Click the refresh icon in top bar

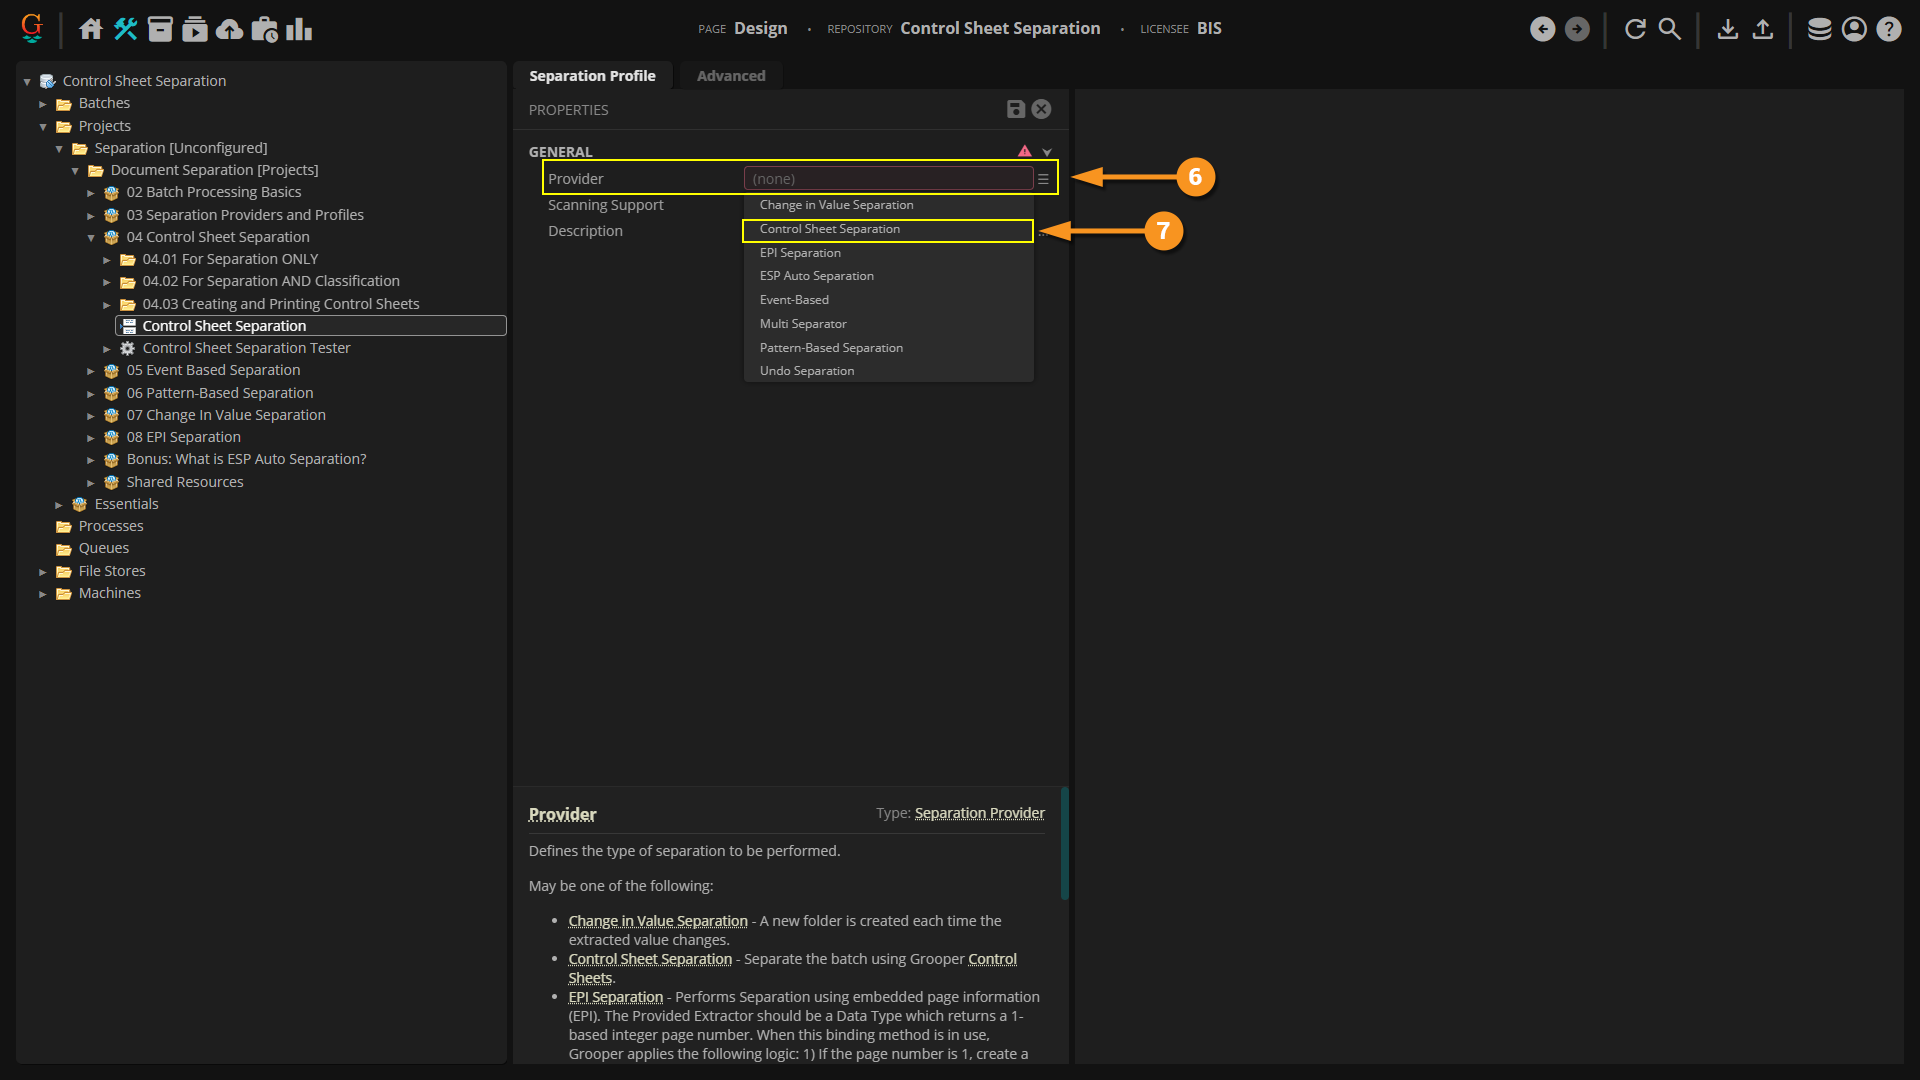tap(1635, 29)
